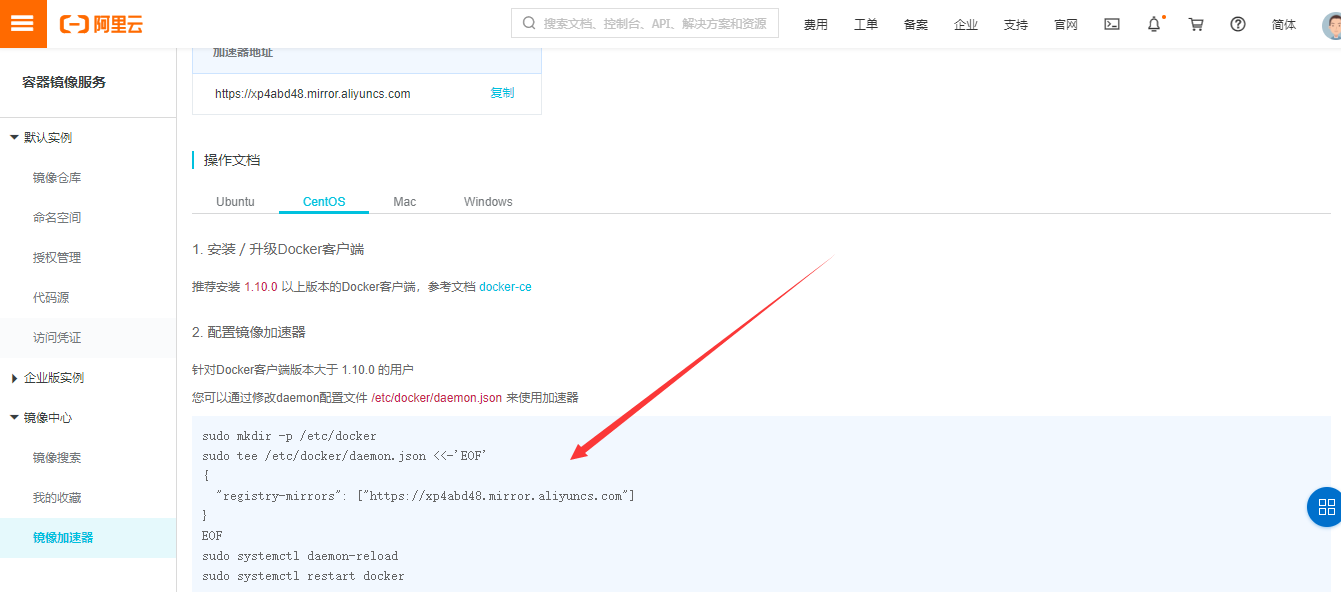Open the 企业 menu
This screenshot has width=1341, height=592.
point(966,25)
